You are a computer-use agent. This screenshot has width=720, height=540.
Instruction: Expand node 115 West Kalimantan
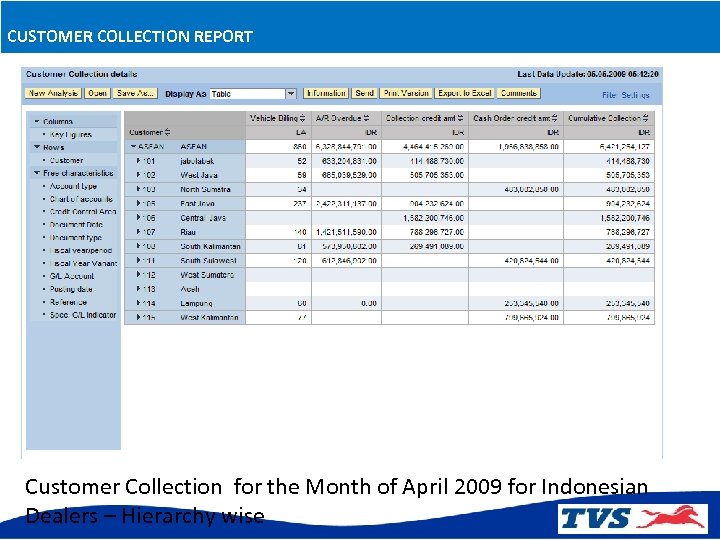[x=138, y=317]
